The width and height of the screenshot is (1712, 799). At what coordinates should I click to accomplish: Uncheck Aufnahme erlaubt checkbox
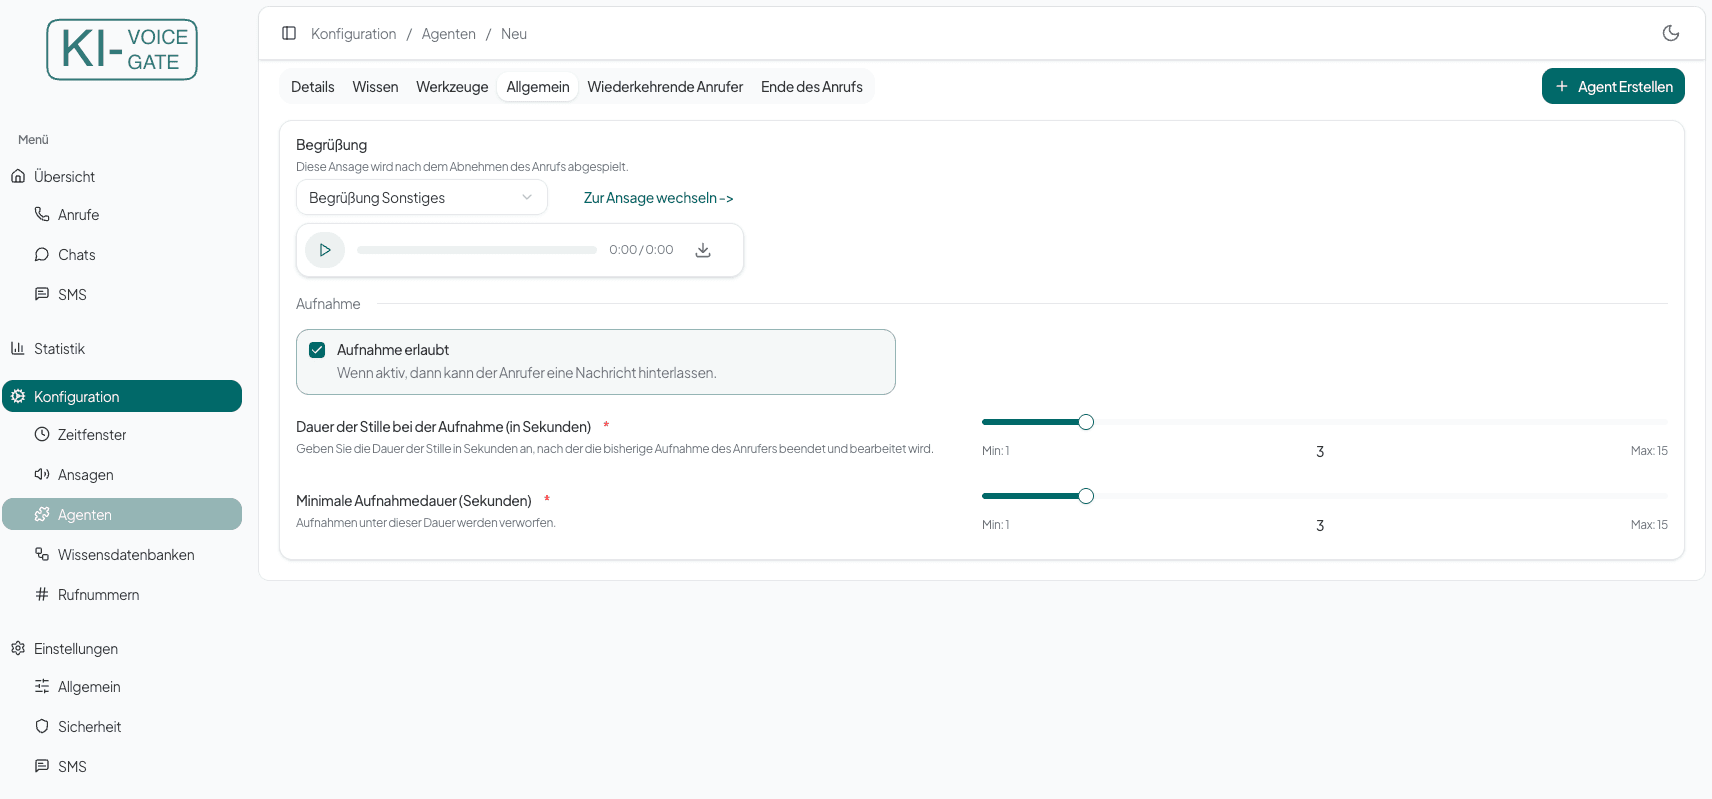click(x=317, y=350)
